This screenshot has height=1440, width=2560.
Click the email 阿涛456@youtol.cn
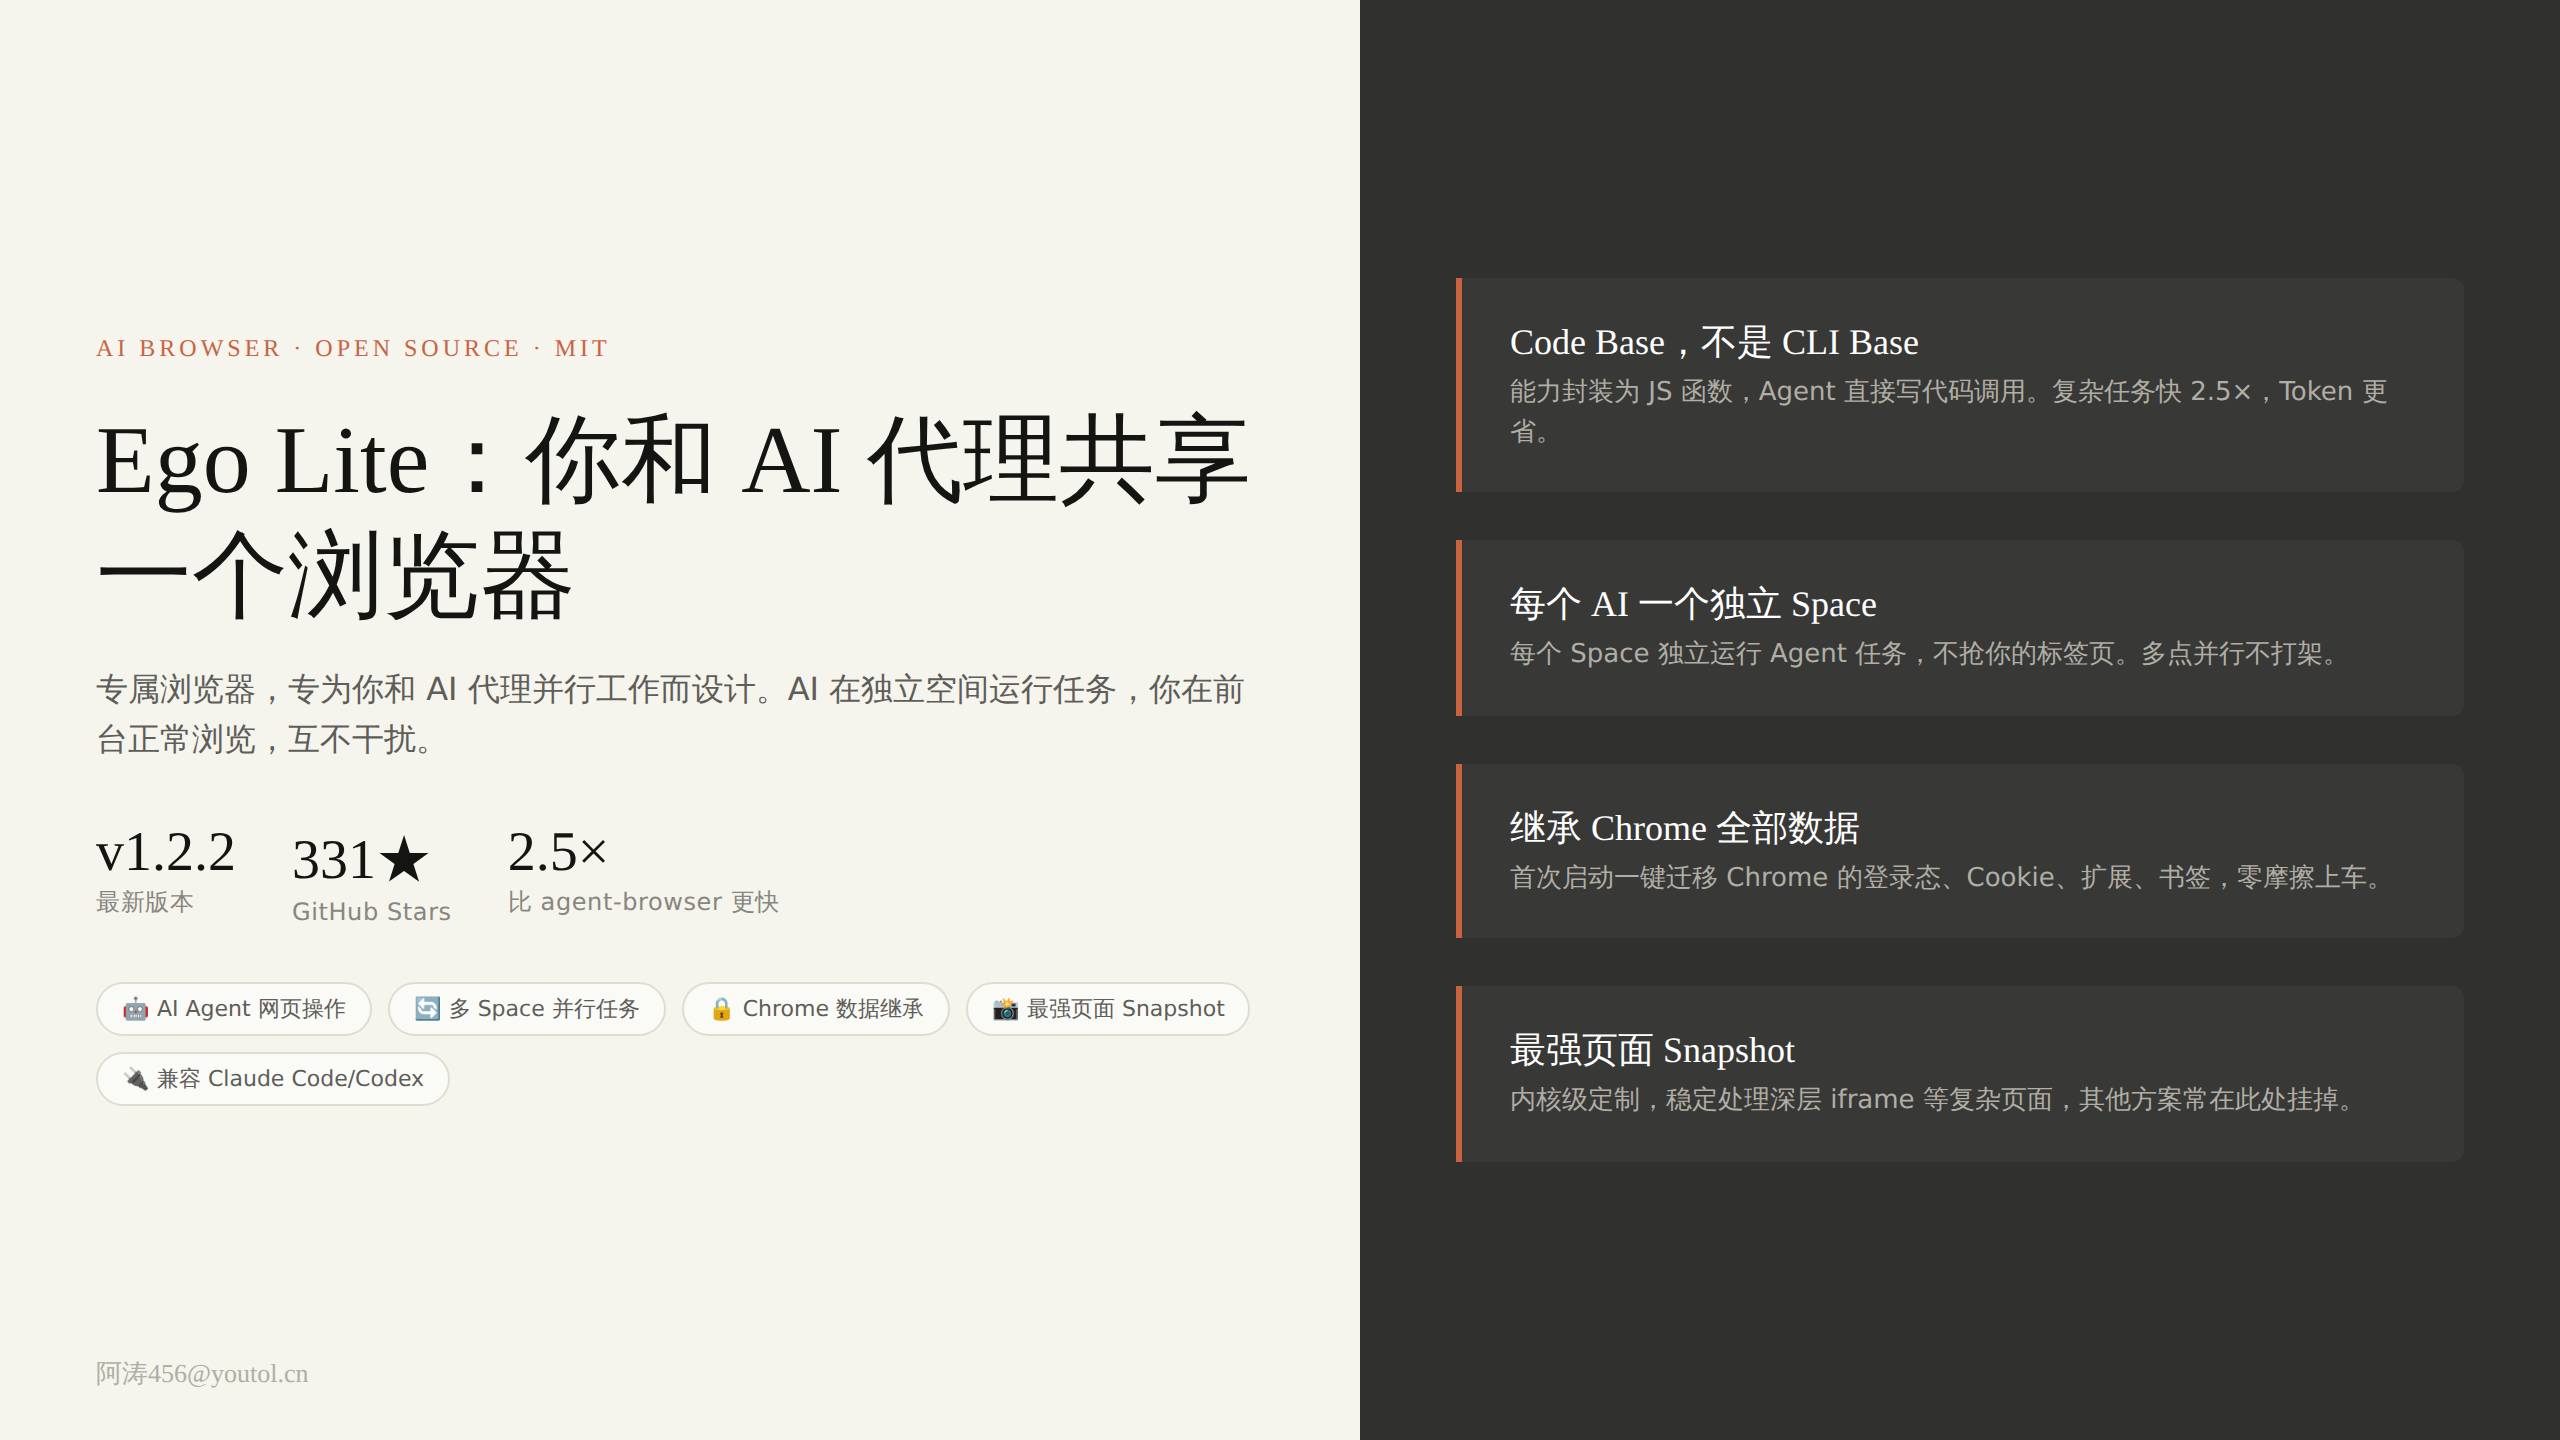202,1374
